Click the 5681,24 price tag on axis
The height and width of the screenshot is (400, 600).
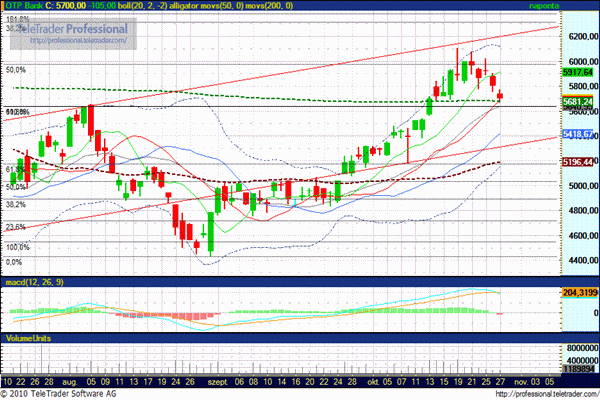pos(578,101)
